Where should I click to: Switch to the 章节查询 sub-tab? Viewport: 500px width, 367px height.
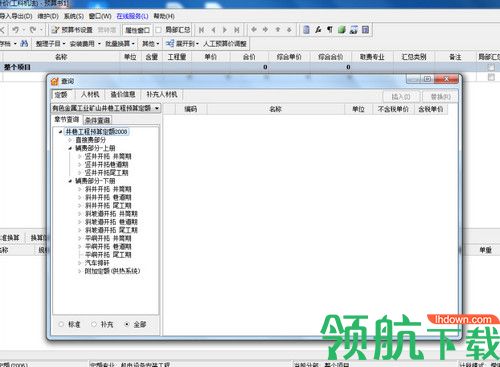coord(67,119)
